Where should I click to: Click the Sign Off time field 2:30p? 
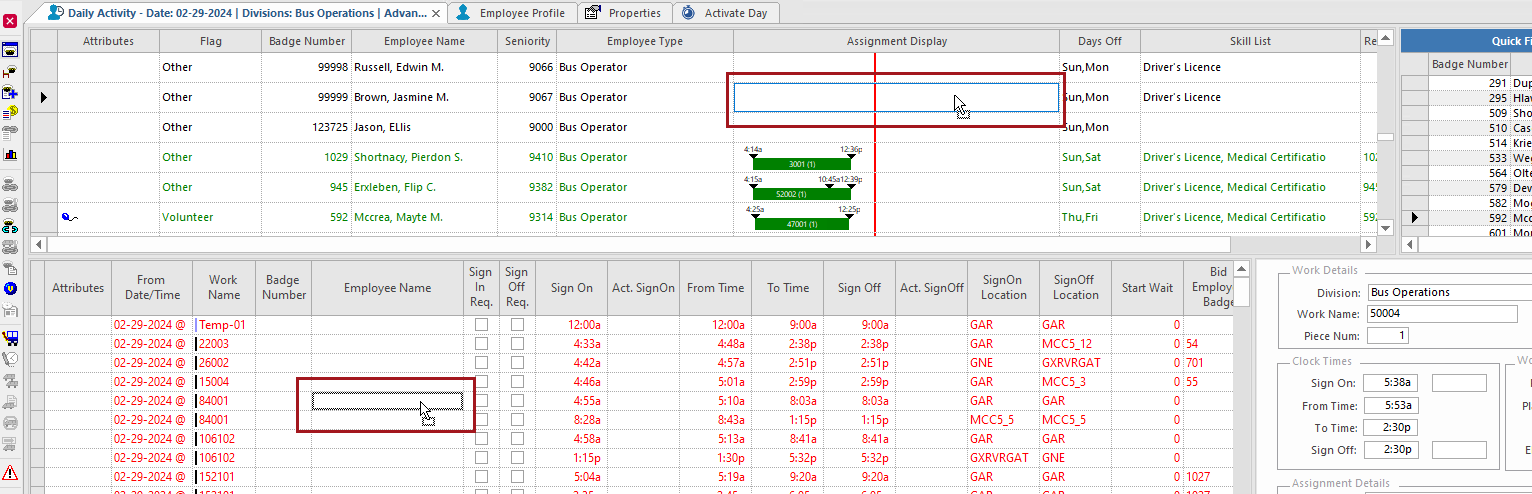[x=1391, y=450]
